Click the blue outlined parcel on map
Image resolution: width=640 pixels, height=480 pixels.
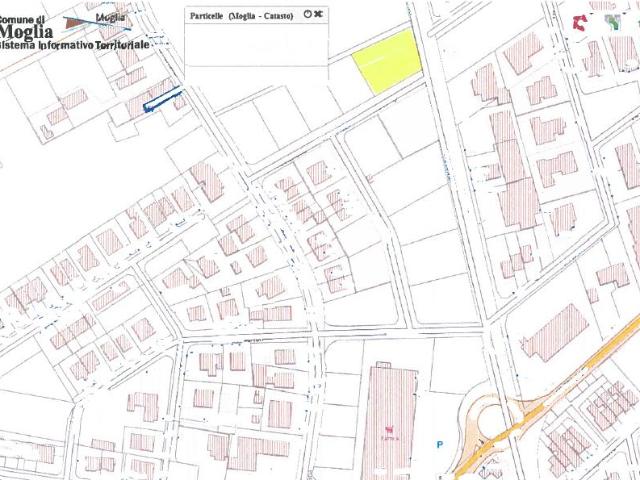tap(162, 99)
